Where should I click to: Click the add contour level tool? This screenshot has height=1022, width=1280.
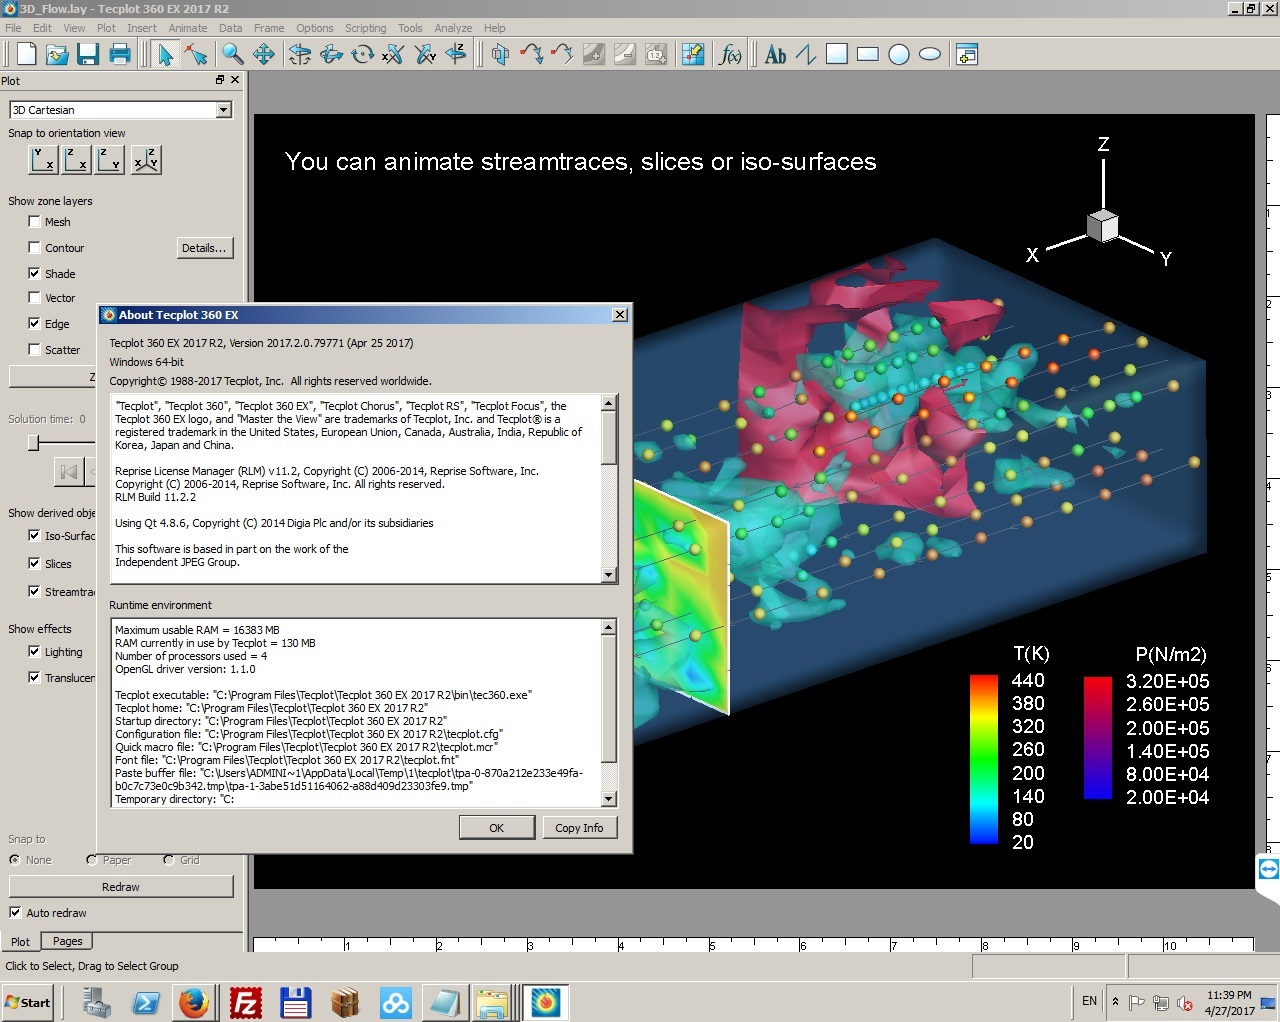coord(594,55)
